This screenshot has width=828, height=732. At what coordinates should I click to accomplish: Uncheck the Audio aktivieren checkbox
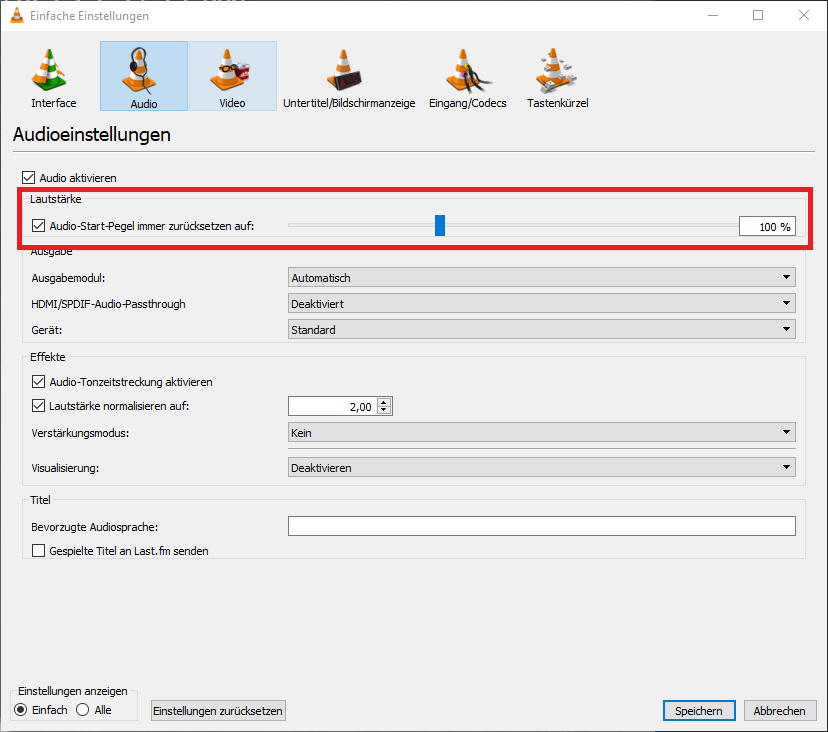tap(27, 178)
